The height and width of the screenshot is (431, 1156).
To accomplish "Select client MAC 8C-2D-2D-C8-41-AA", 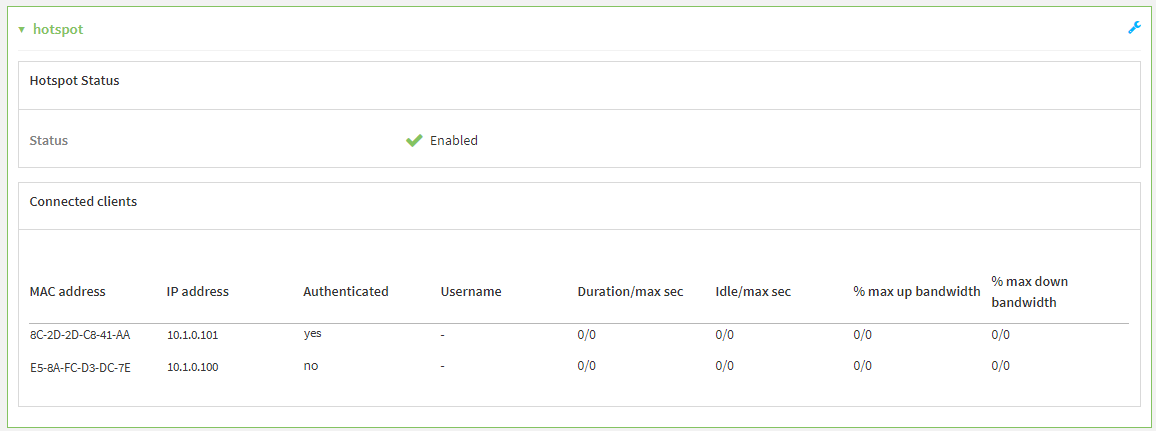I will click(x=80, y=335).
